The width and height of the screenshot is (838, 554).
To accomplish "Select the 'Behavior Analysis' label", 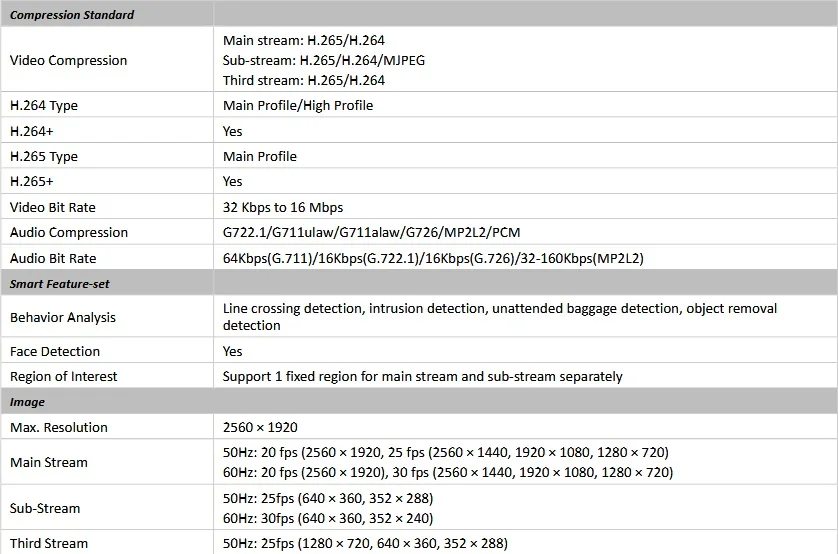I will coord(63,317).
